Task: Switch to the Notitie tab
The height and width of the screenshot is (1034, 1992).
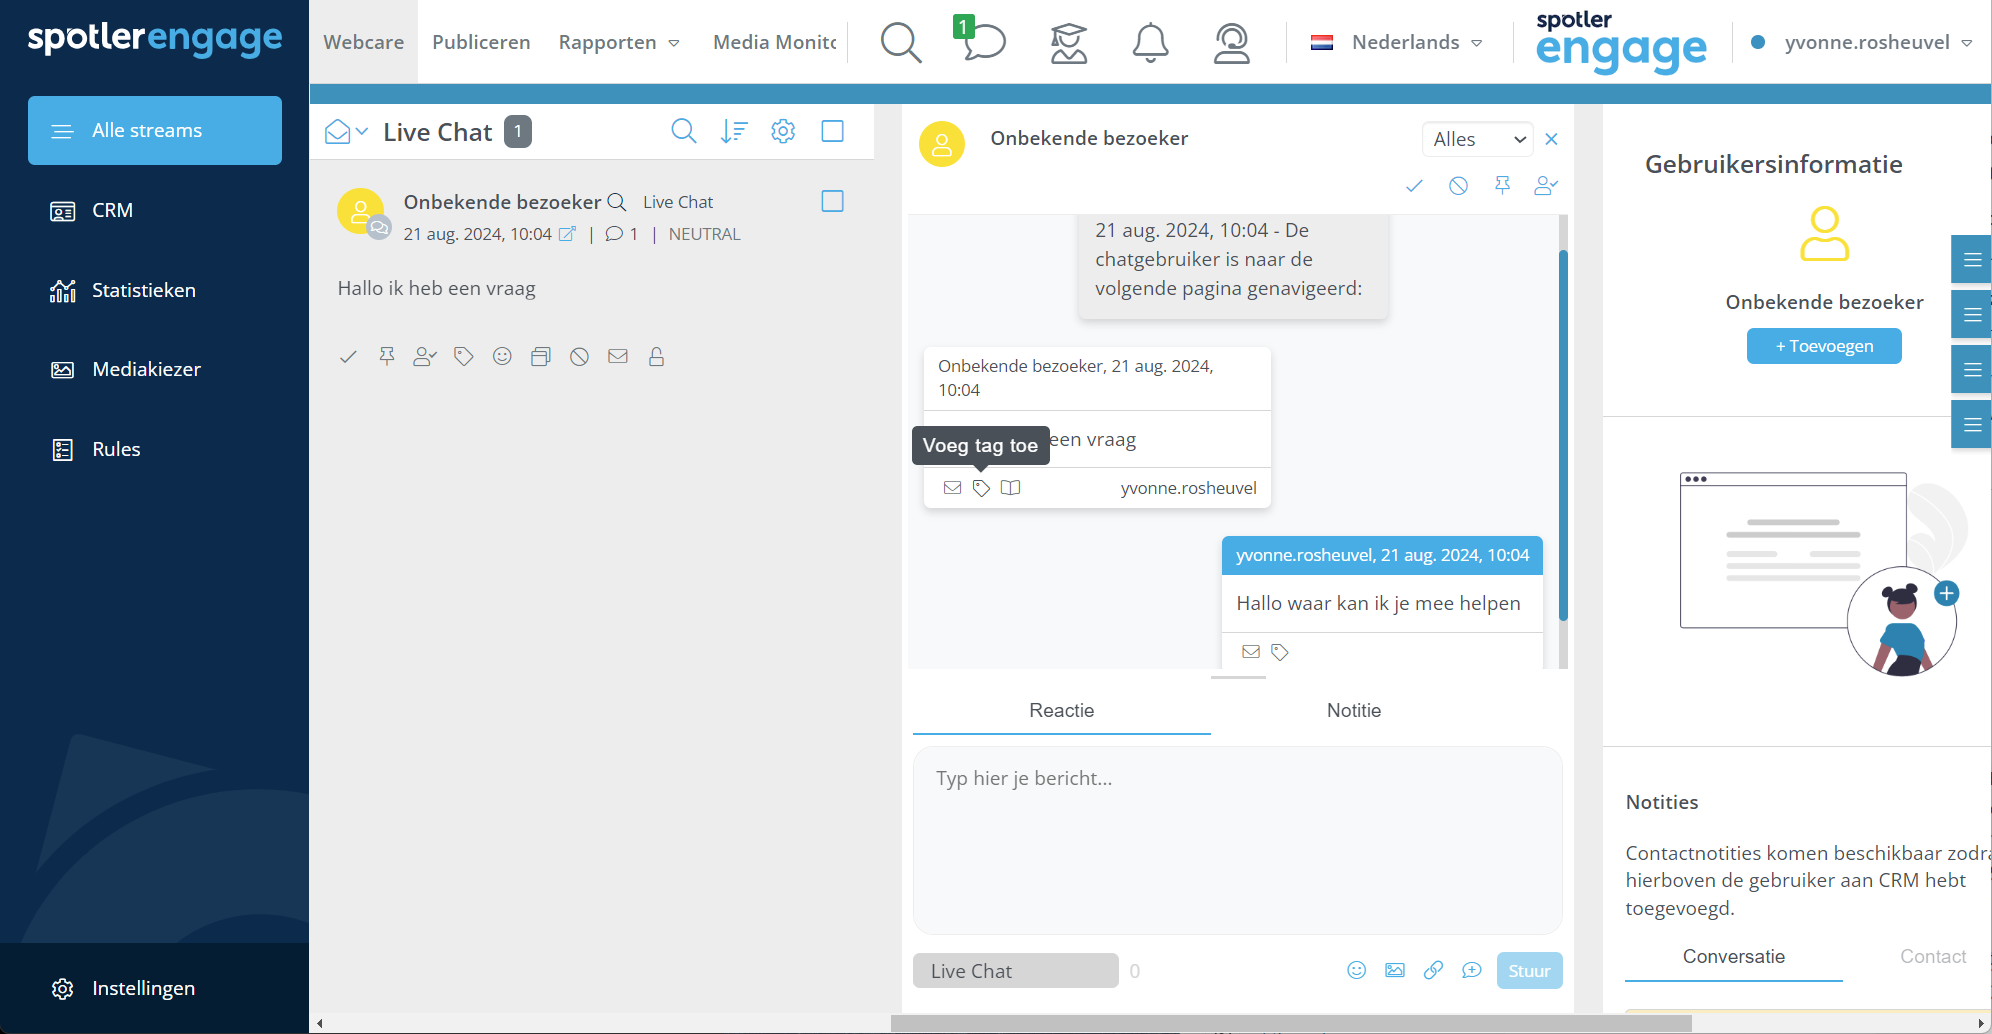Action: point(1354,710)
